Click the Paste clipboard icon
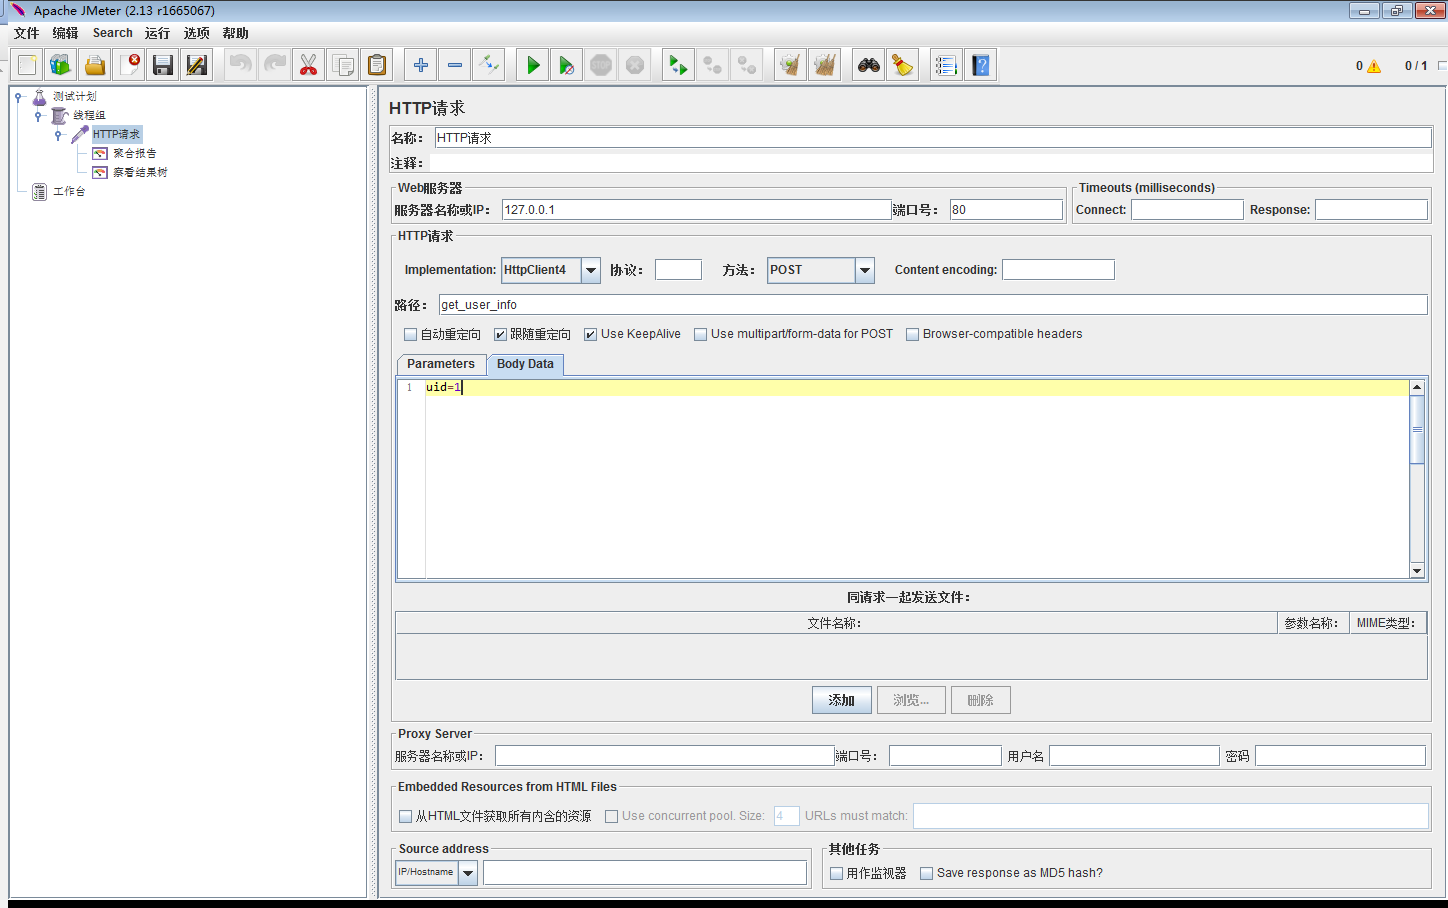The height and width of the screenshot is (908, 1448). coord(376,65)
